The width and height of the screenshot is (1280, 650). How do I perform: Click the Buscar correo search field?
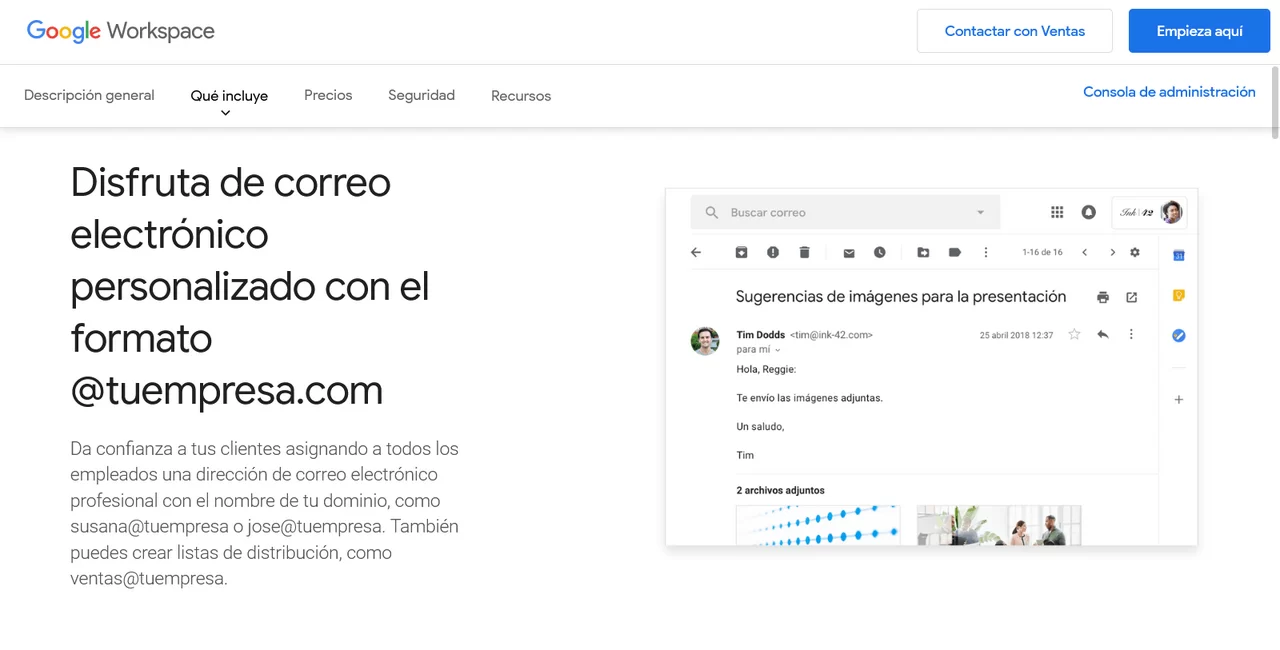click(845, 212)
